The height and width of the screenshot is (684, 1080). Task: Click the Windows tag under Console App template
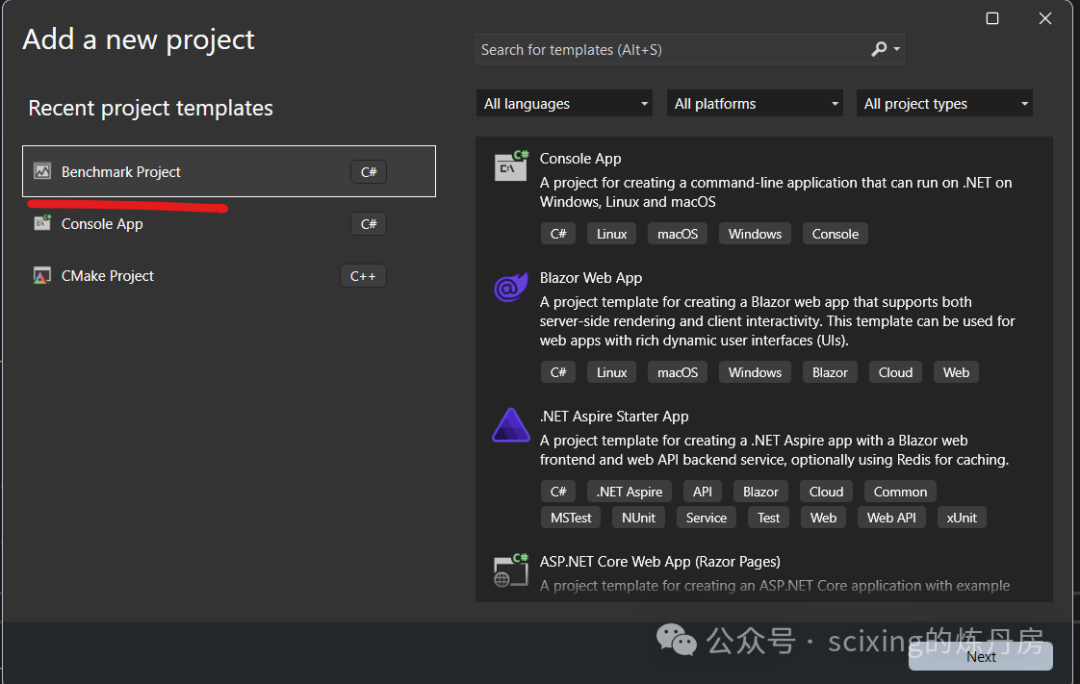pyautogui.click(x=755, y=234)
